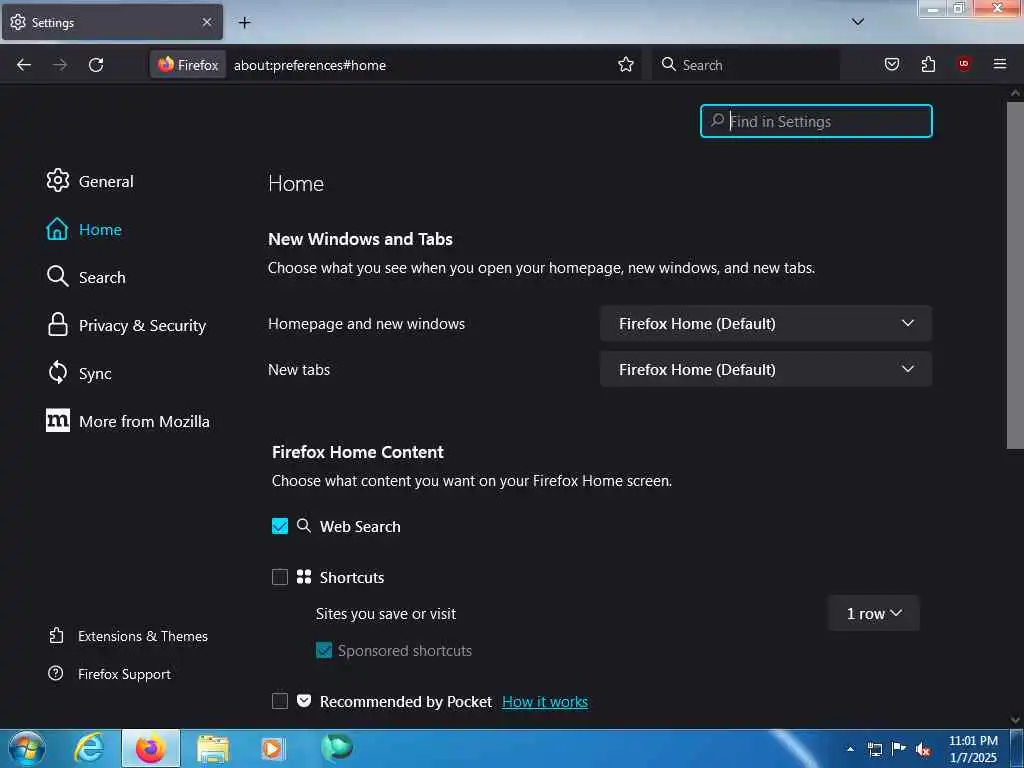Enable Recommended by Pocket checkbox

280,701
